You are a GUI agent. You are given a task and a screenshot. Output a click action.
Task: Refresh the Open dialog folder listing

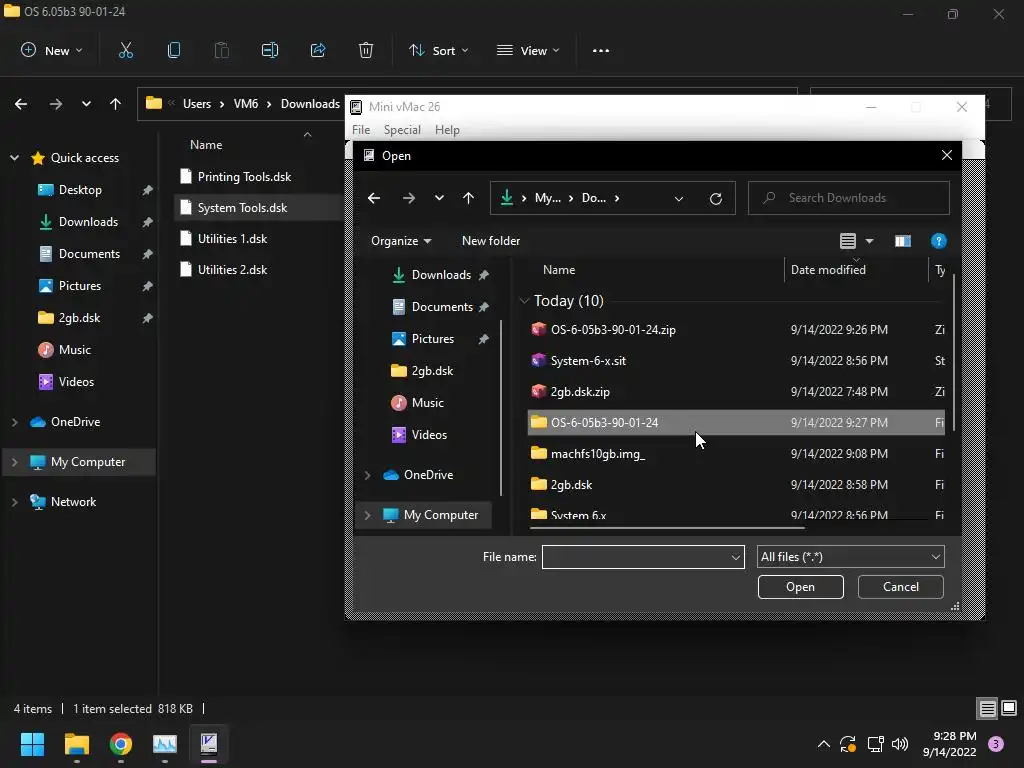coord(716,199)
